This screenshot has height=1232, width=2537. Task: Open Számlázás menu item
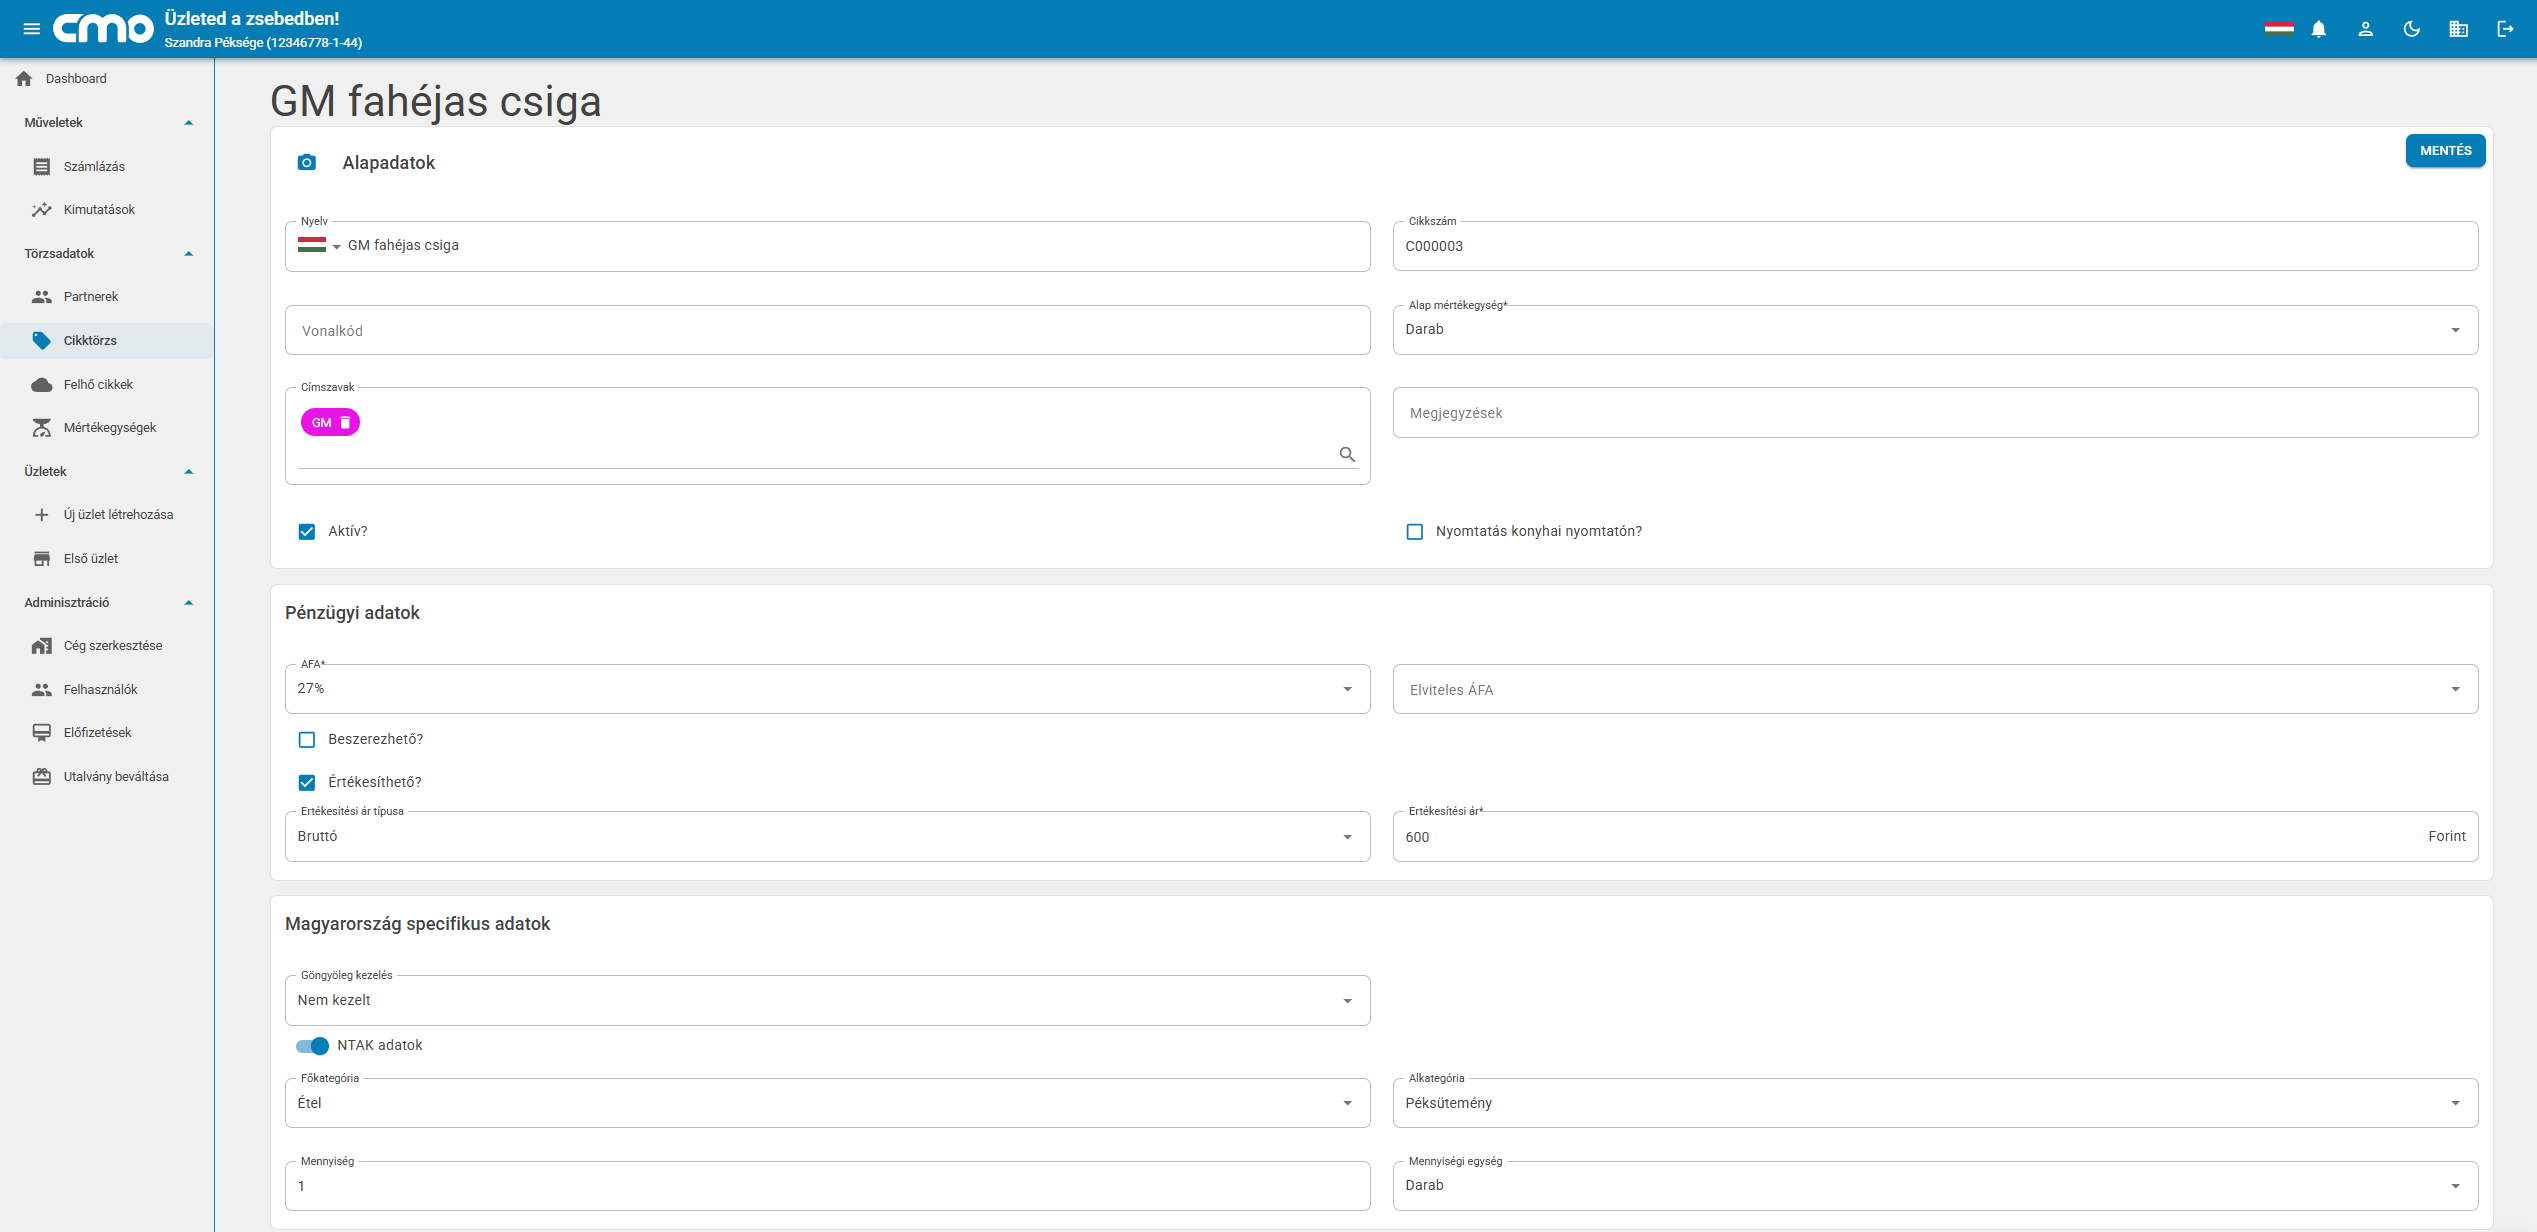coord(107,166)
